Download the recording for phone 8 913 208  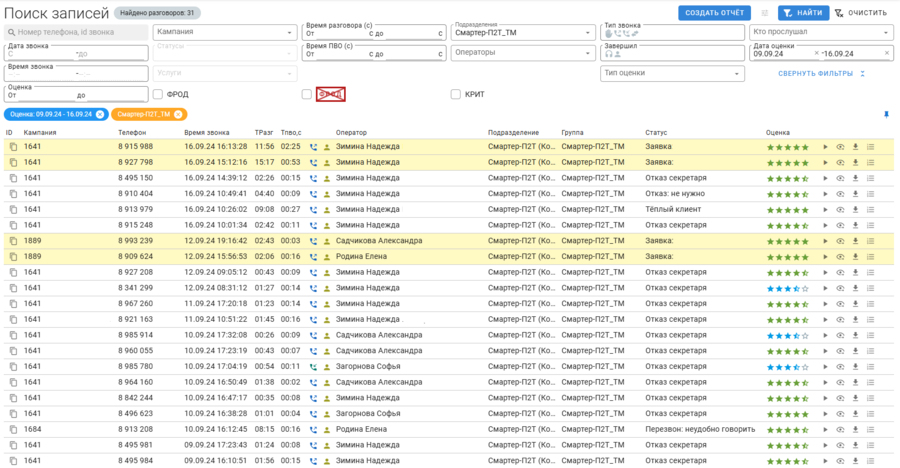pos(855,430)
